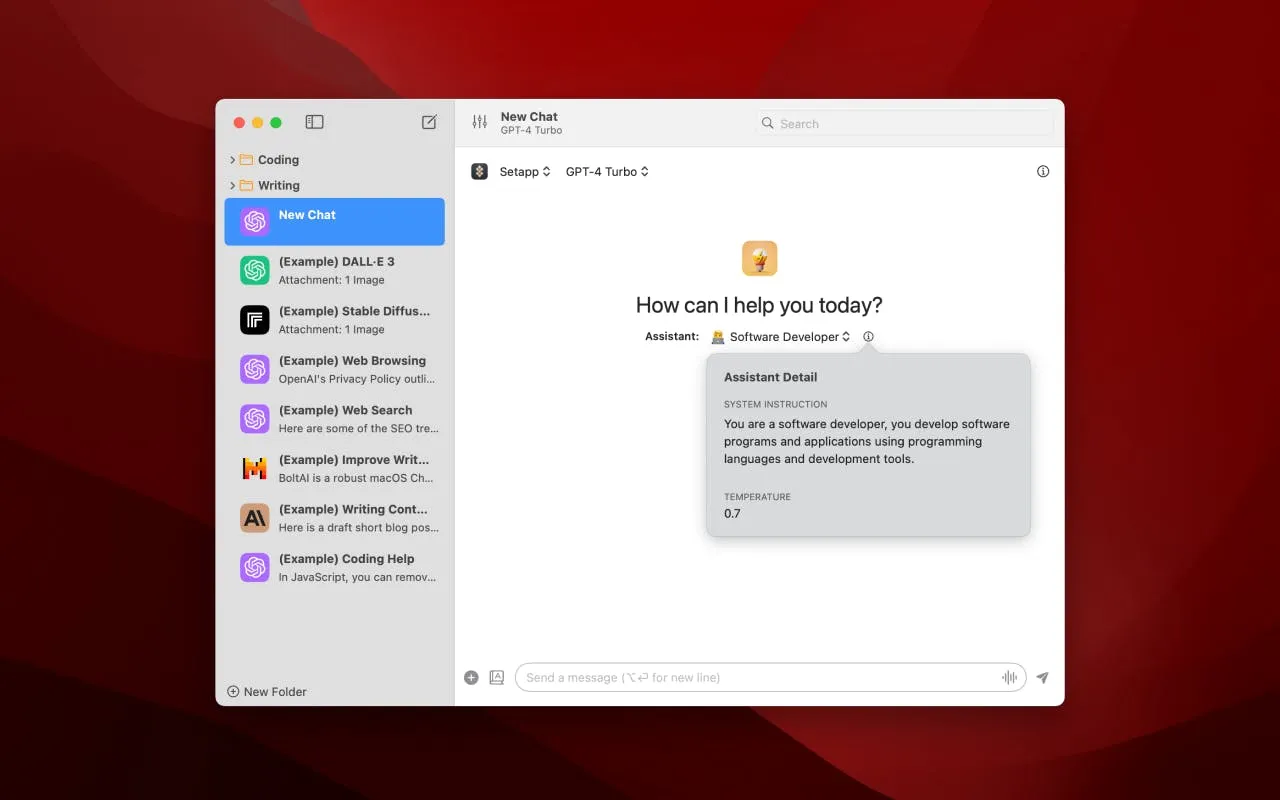
Task: Open the prompt library icon
Action: click(496, 677)
